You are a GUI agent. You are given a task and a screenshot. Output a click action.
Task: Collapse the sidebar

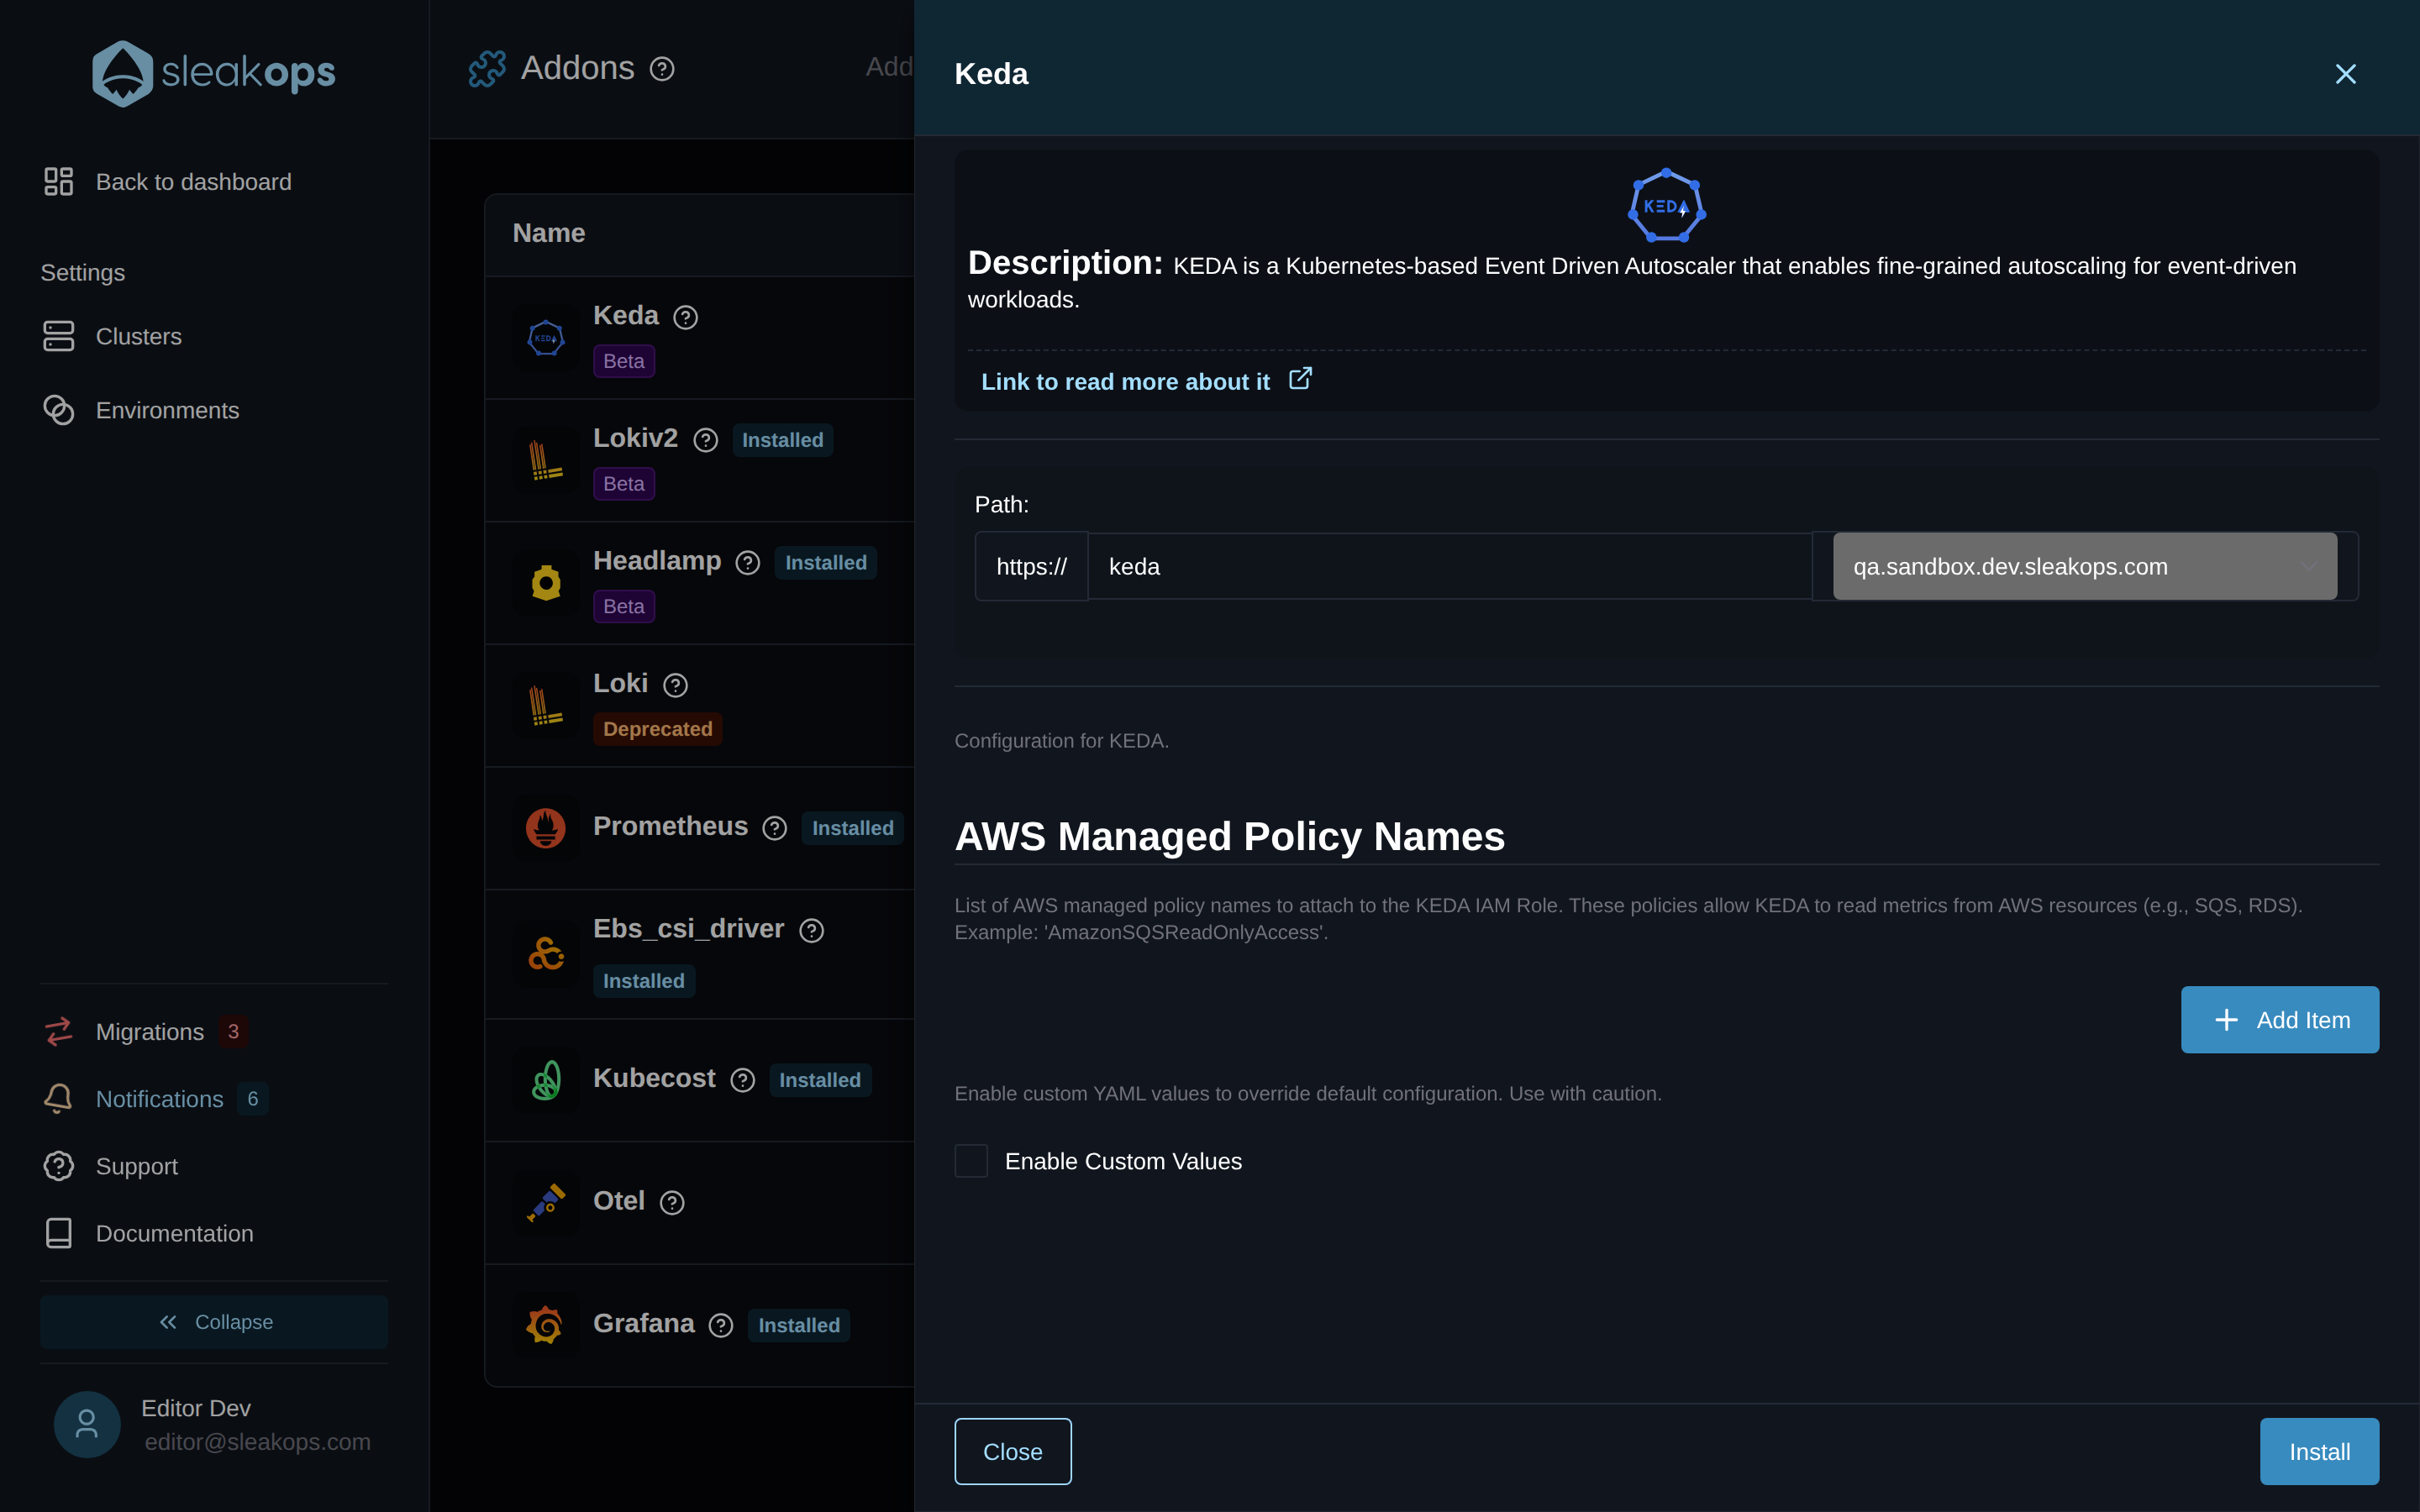click(x=214, y=1322)
